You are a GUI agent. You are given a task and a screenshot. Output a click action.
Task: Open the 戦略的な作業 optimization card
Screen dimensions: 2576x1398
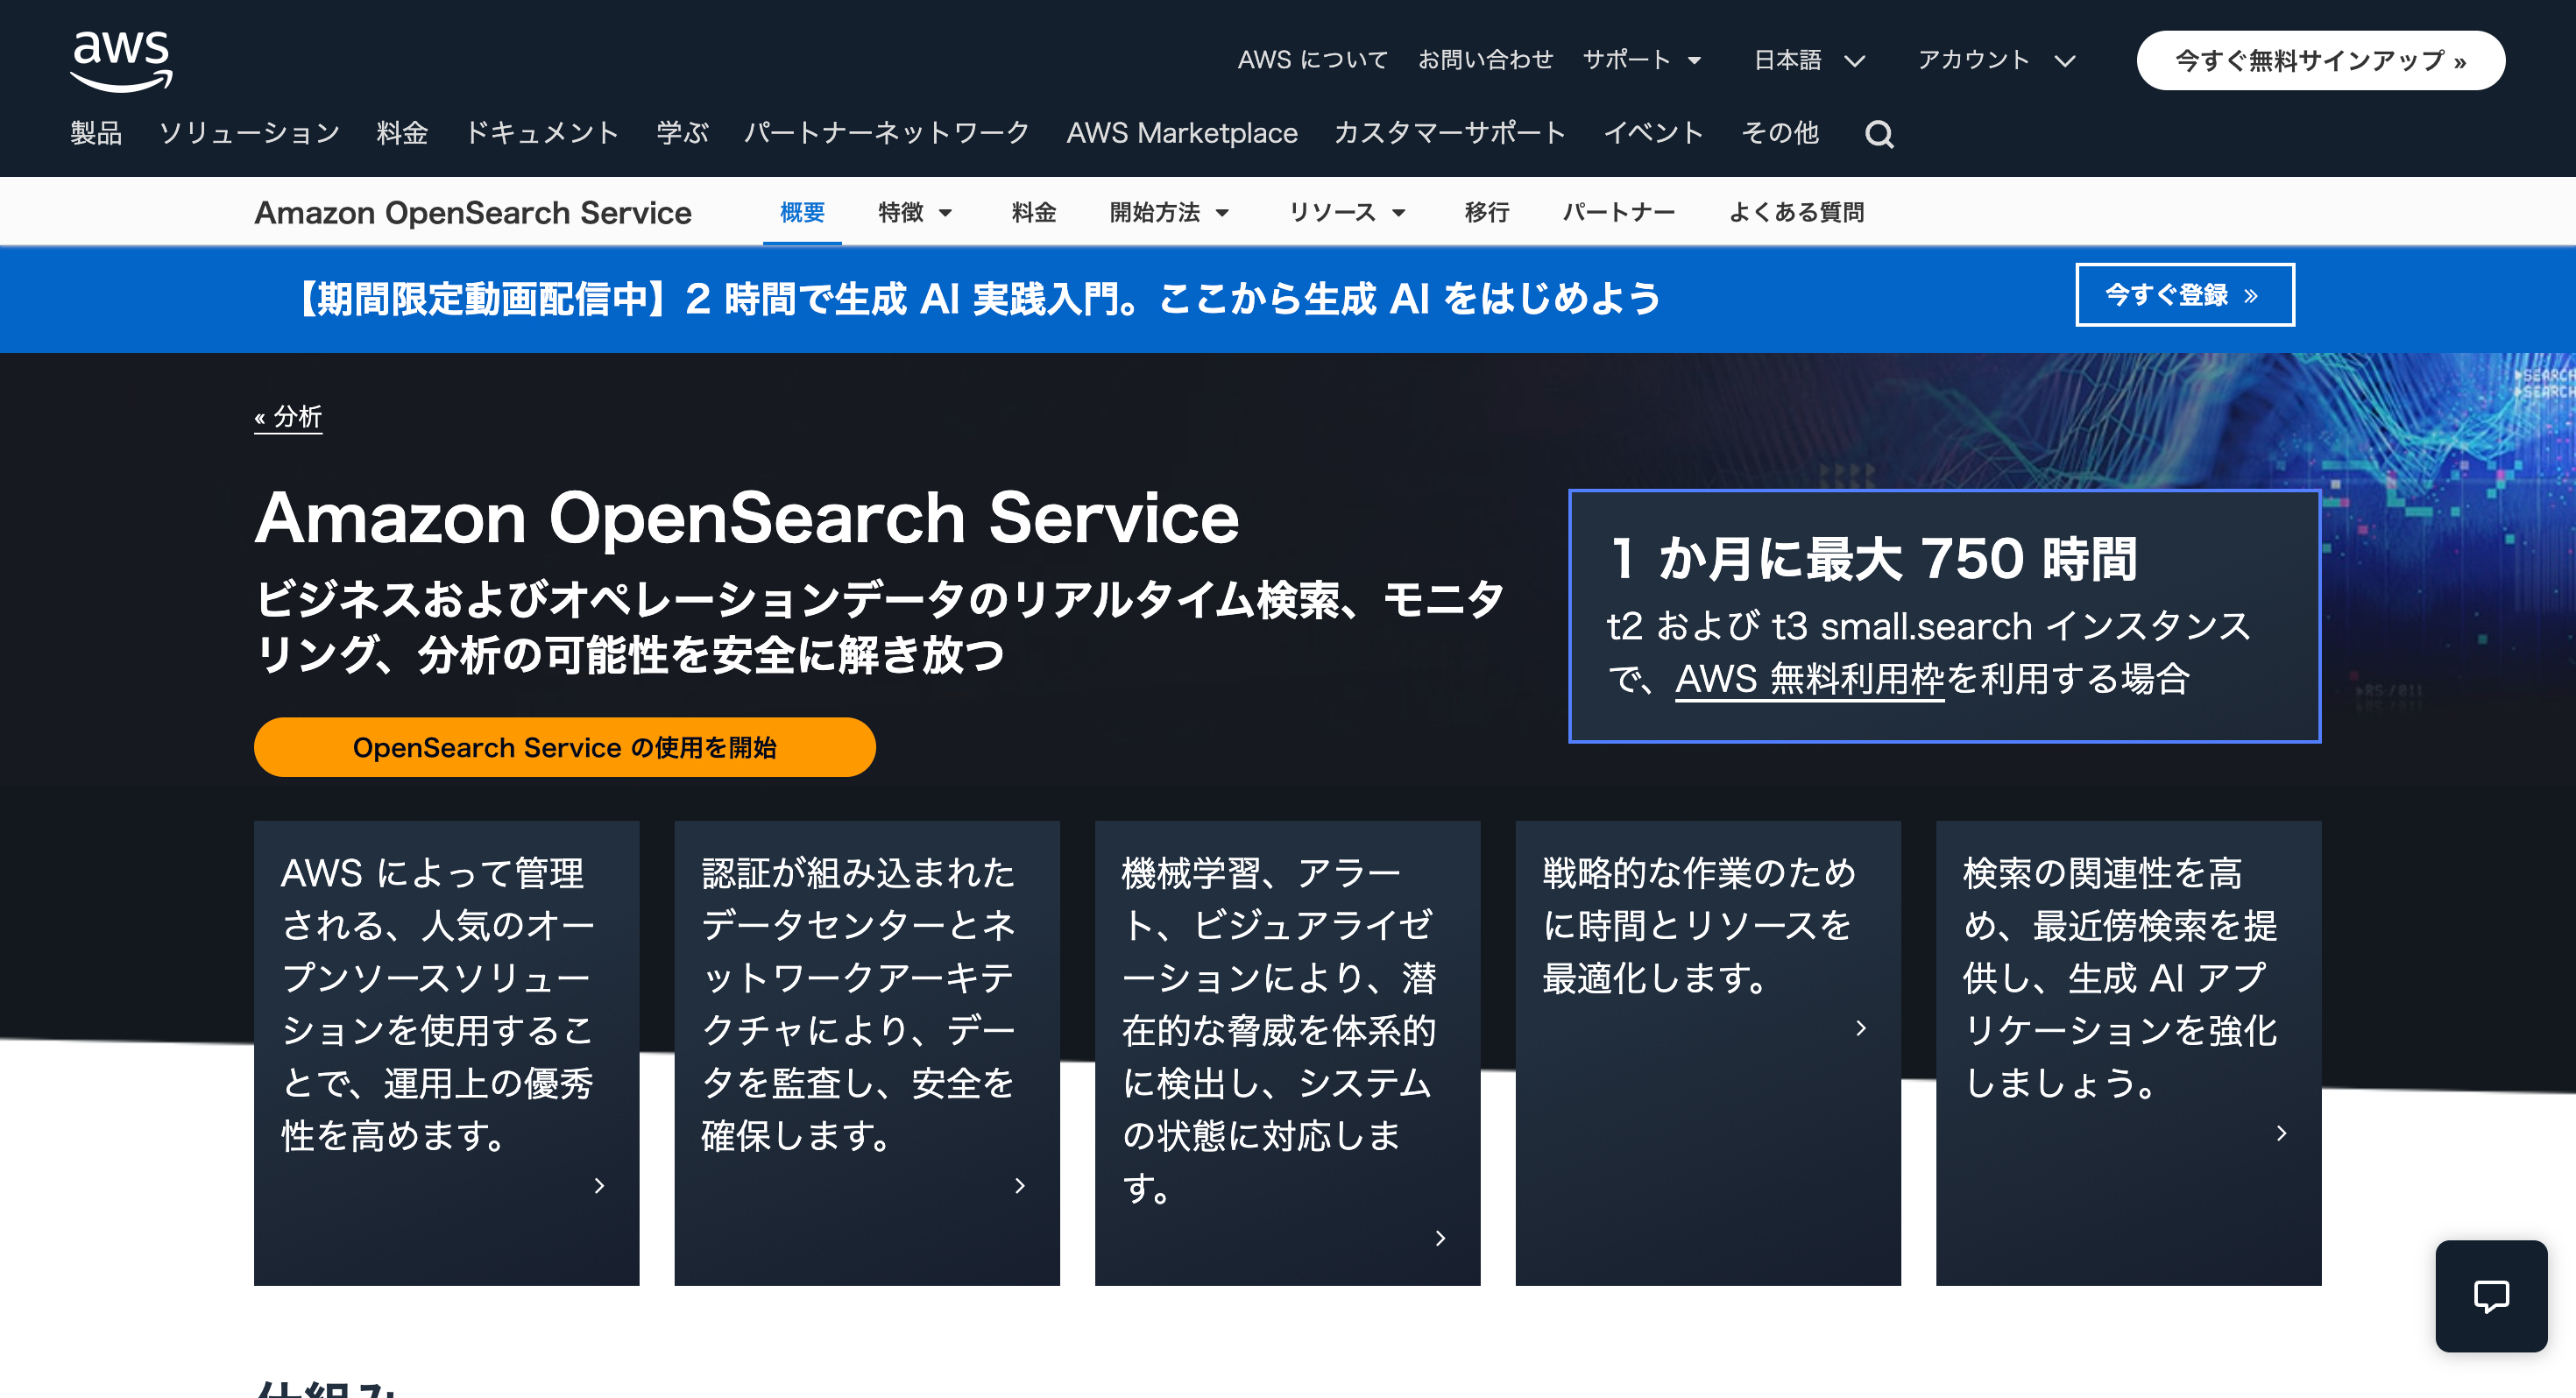click(1708, 1053)
